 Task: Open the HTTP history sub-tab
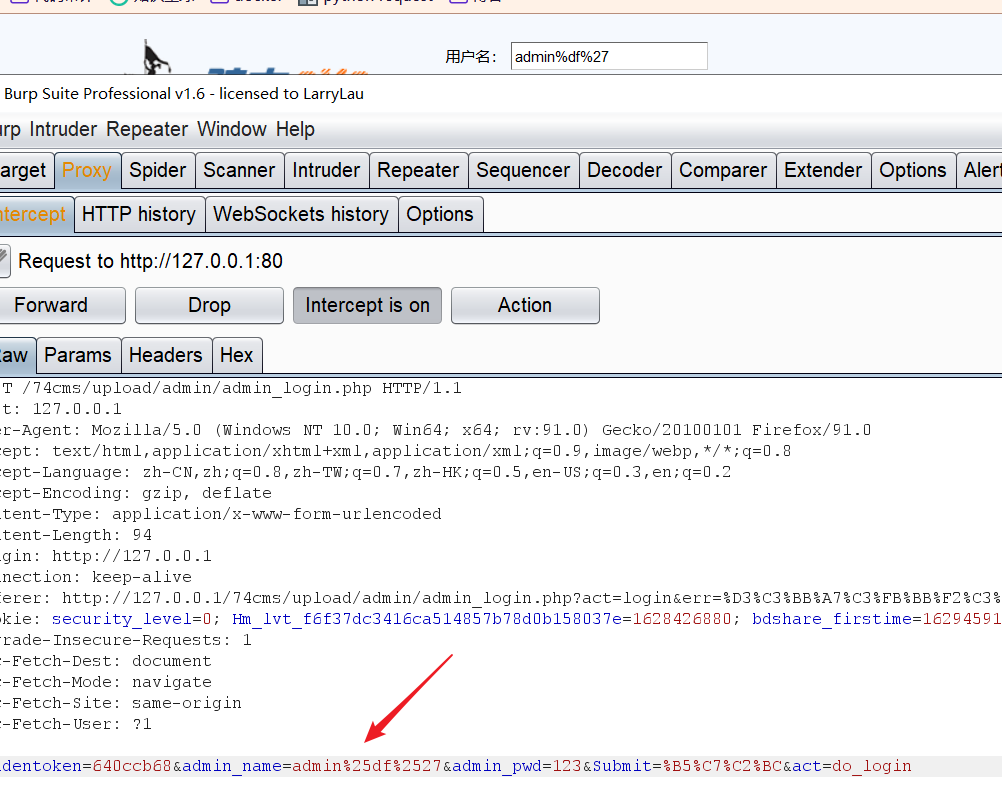tap(139, 214)
